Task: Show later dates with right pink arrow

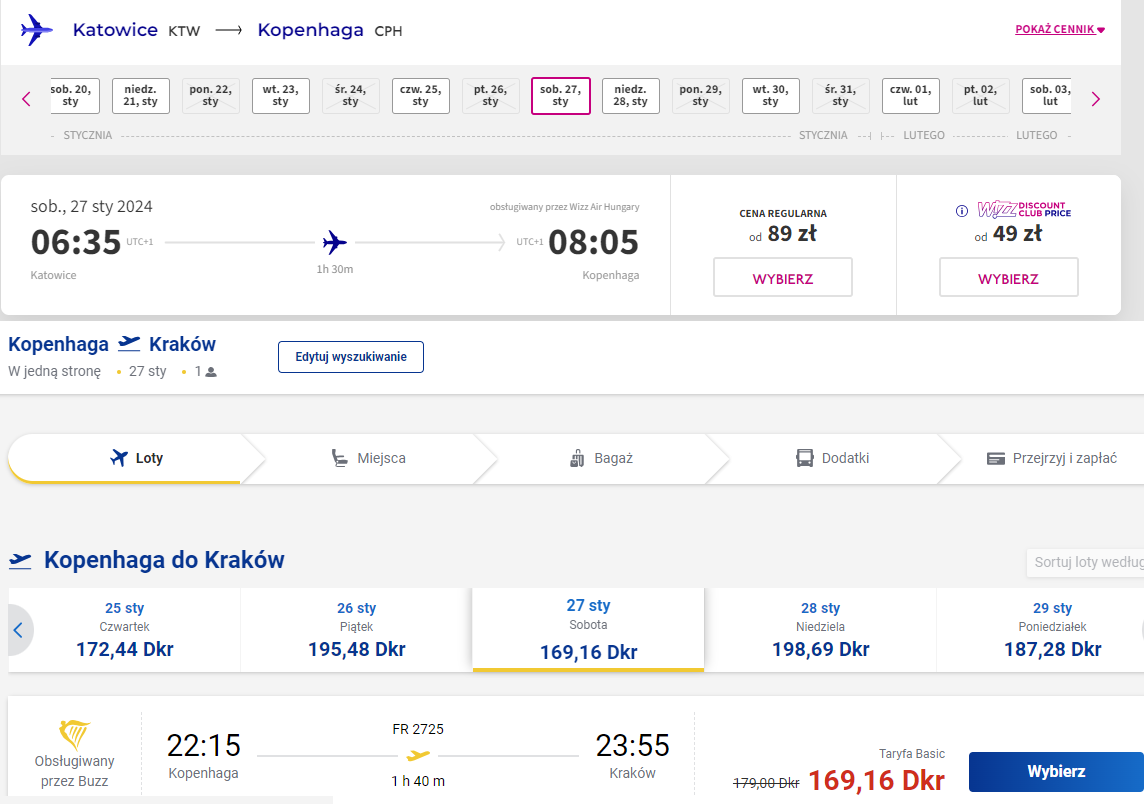Action: pos(1095,99)
